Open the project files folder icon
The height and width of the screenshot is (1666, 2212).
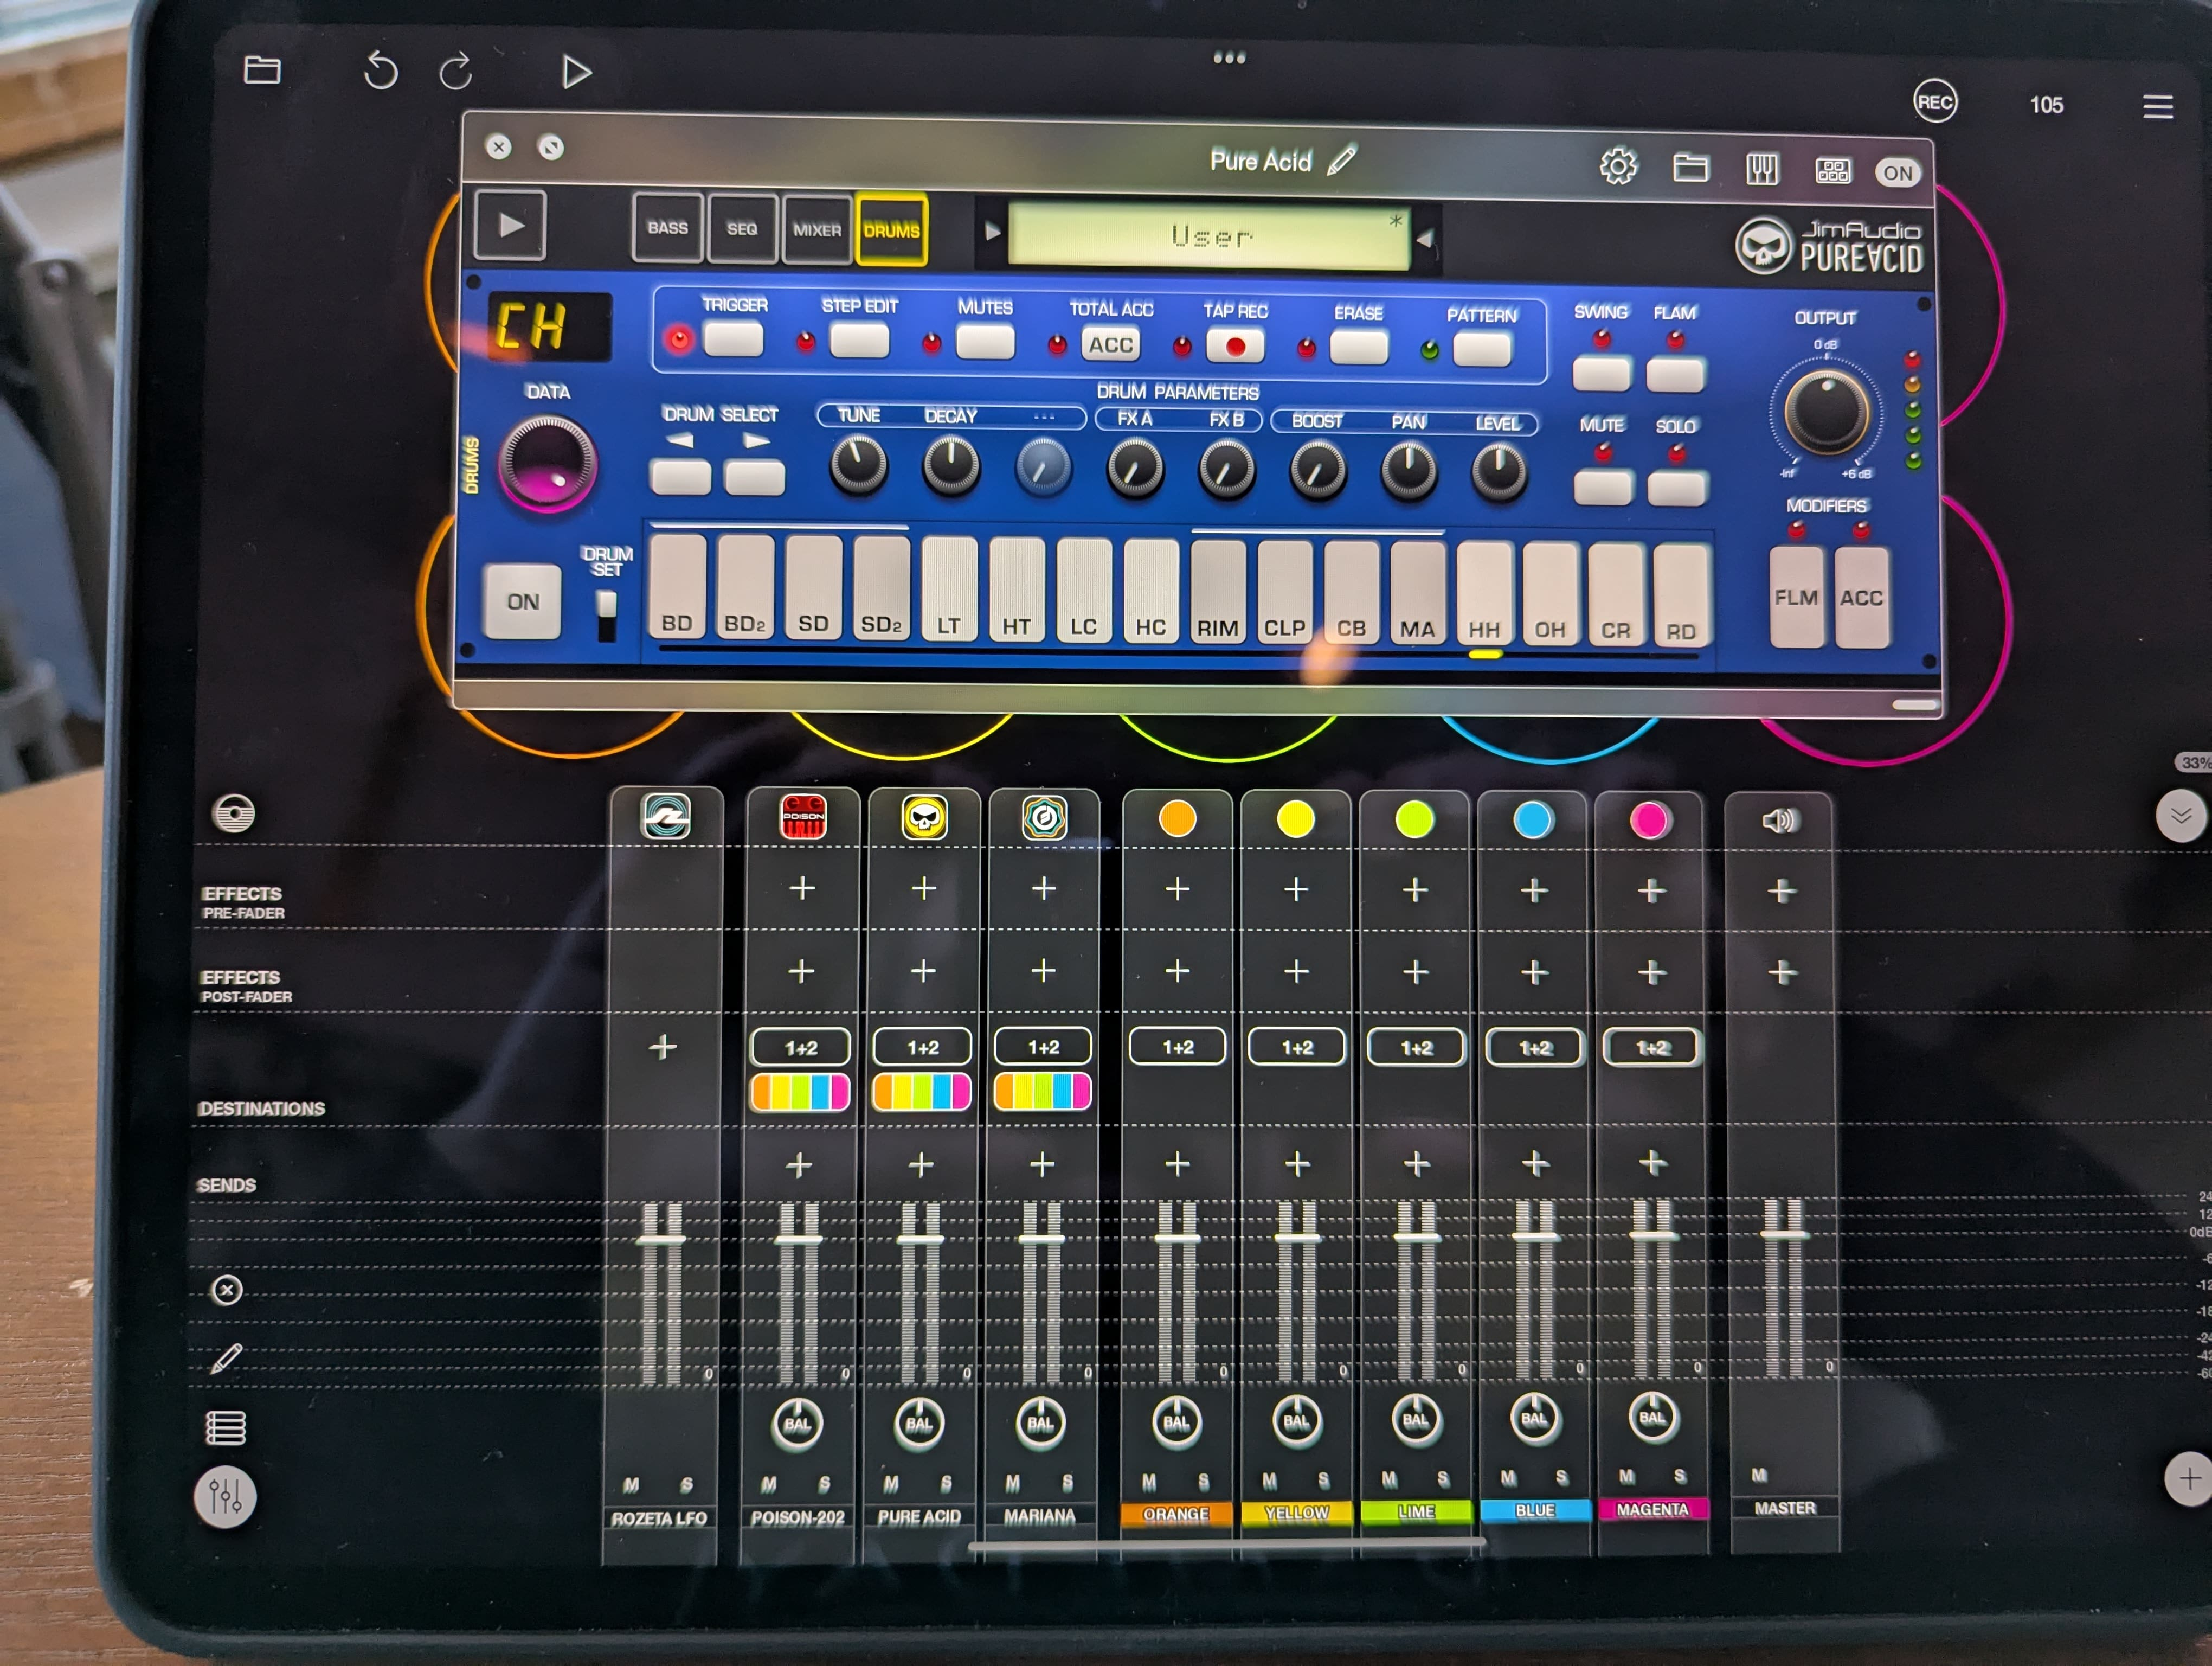click(262, 70)
